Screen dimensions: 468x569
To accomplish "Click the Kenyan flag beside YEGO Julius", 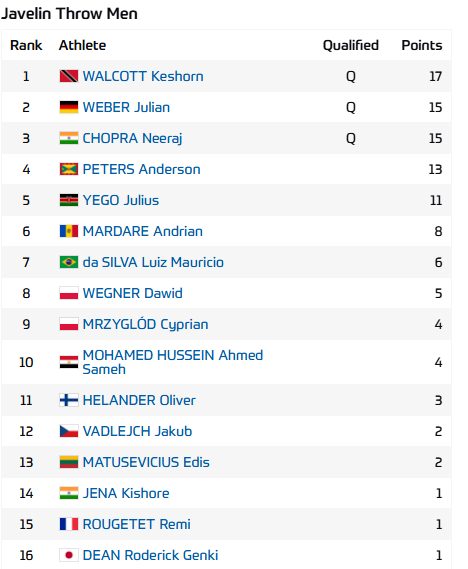I will click(69, 200).
